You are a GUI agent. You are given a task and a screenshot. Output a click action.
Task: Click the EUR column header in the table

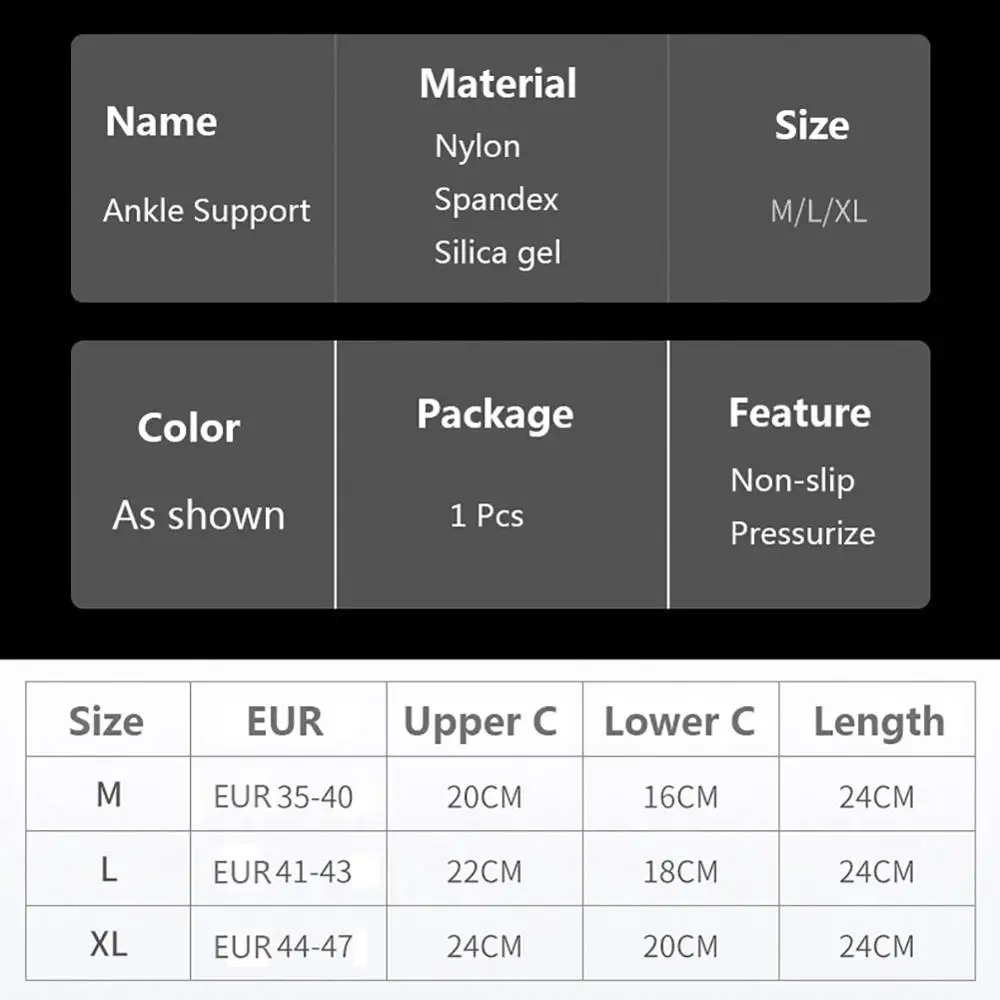[285, 721]
